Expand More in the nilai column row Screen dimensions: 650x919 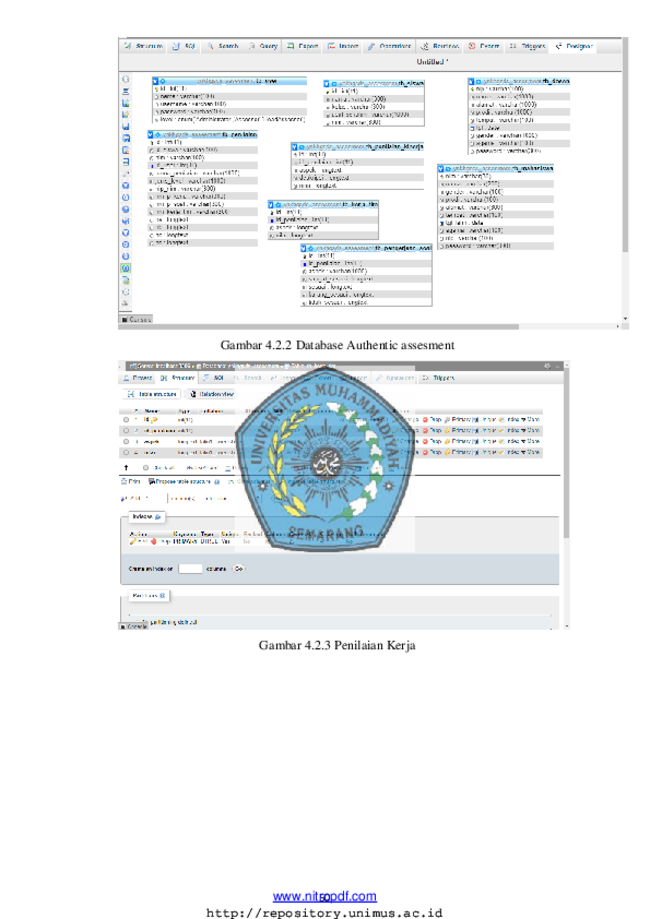pyautogui.click(x=531, y=452)
